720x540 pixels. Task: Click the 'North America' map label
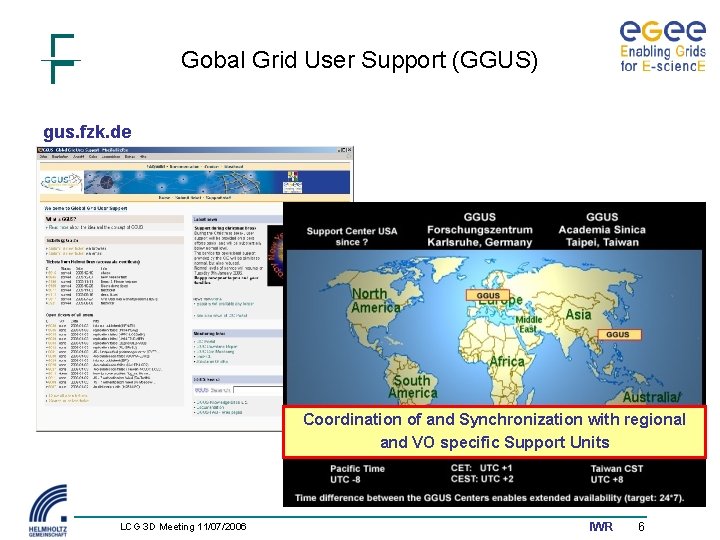[375, 300]
